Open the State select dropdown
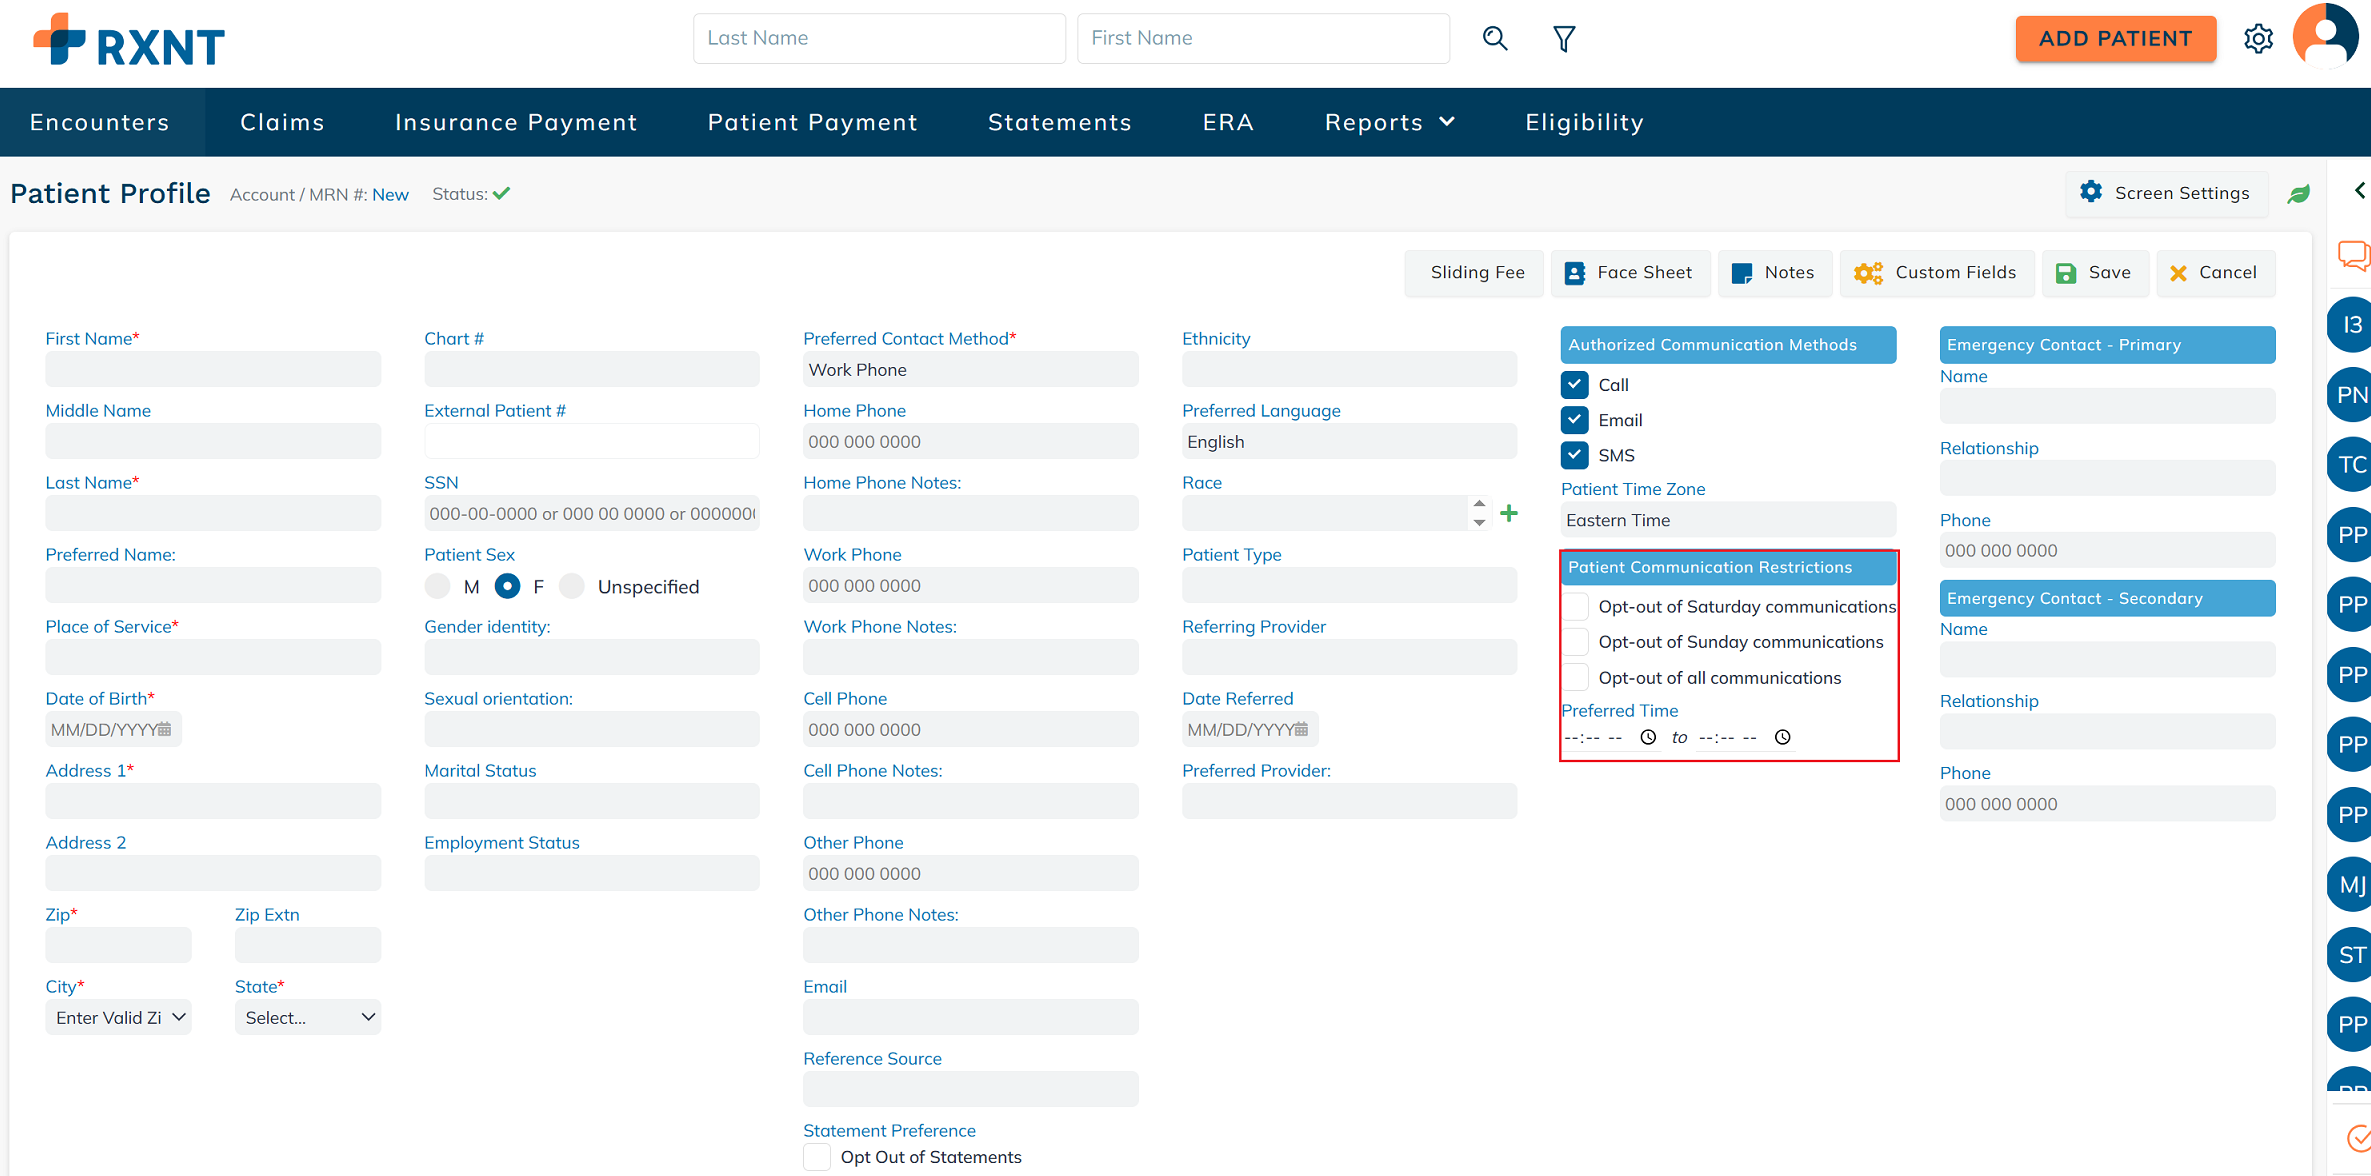The width and height of the screenshot is (2371, 1176). (308, 1017)
